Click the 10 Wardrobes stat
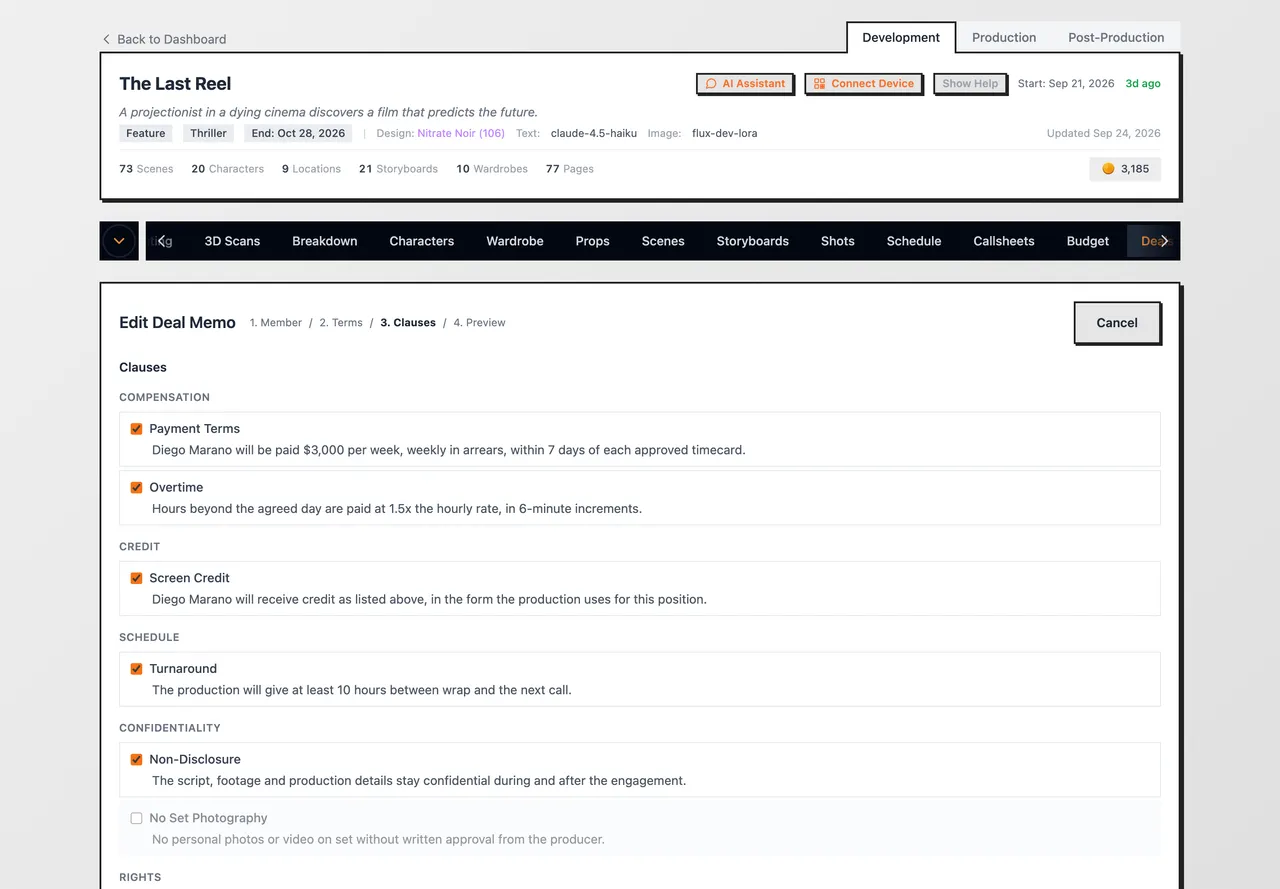The height and width of the screenshot is (889, 1280). tap(492, 169)
